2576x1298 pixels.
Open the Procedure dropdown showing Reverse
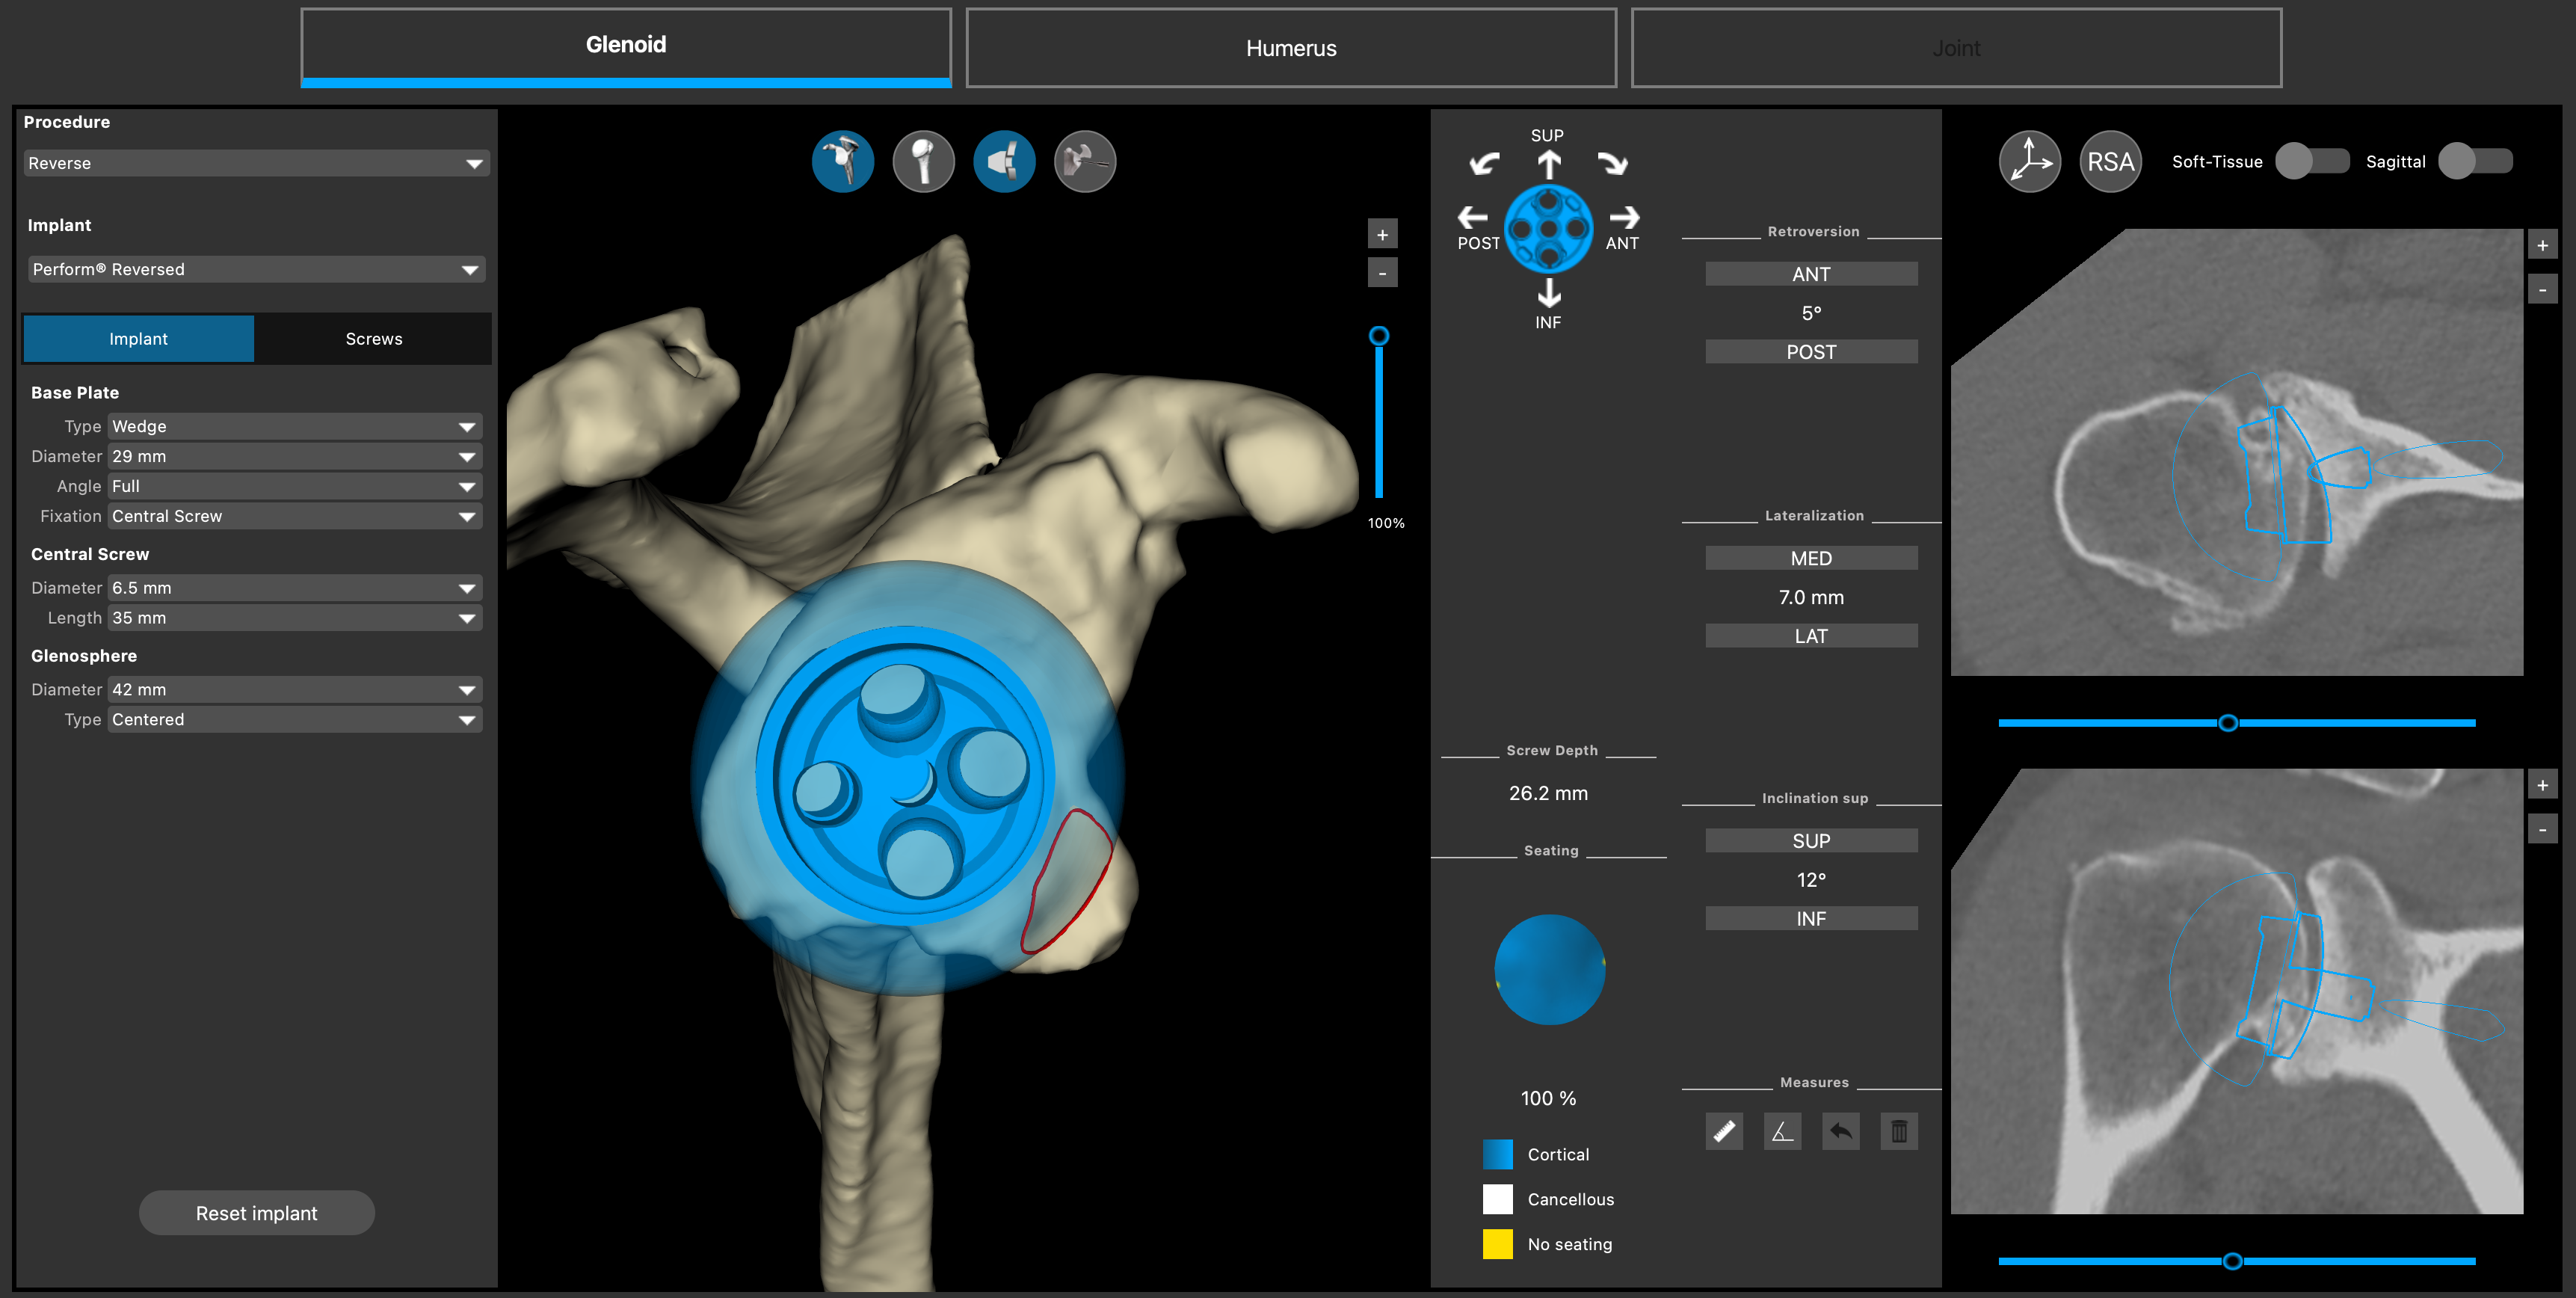[x=256, y=163]
